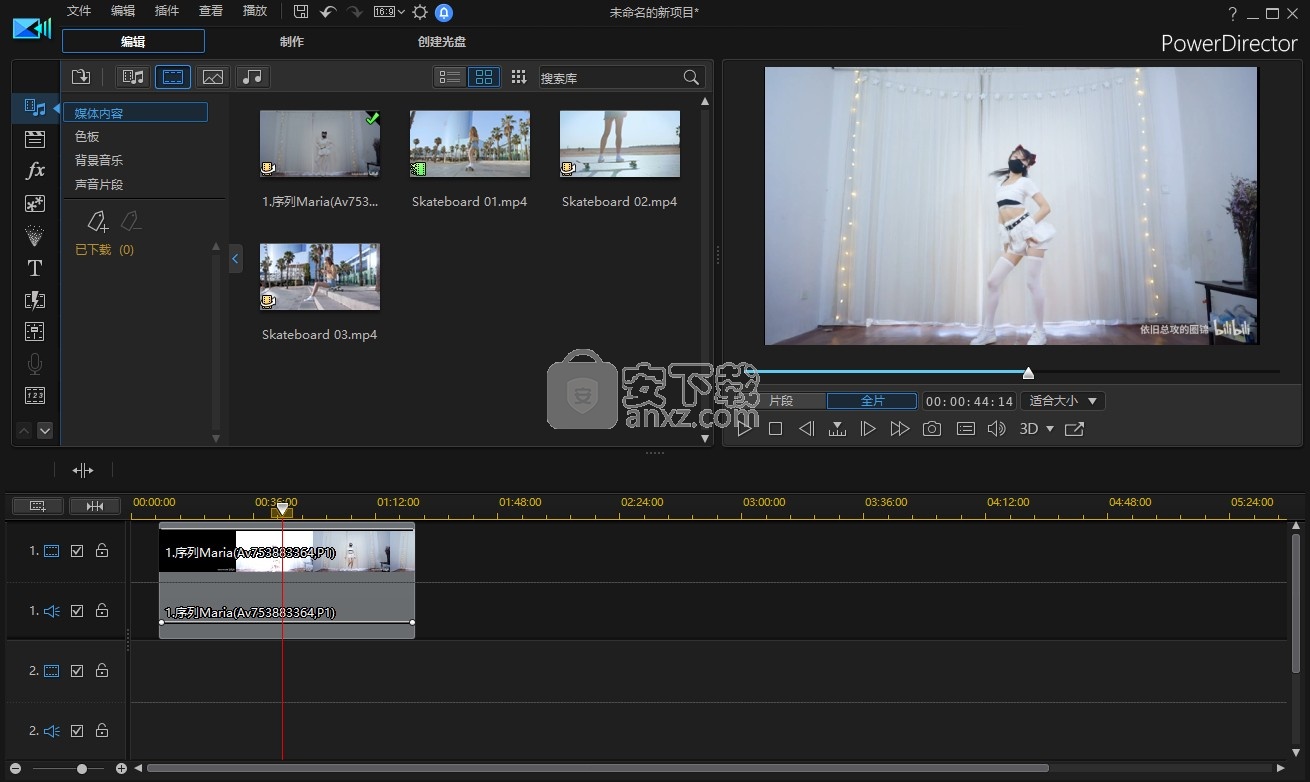Filter library to show only audio
The height and width of the screenshot is (782, 1310).
point(253,77)
